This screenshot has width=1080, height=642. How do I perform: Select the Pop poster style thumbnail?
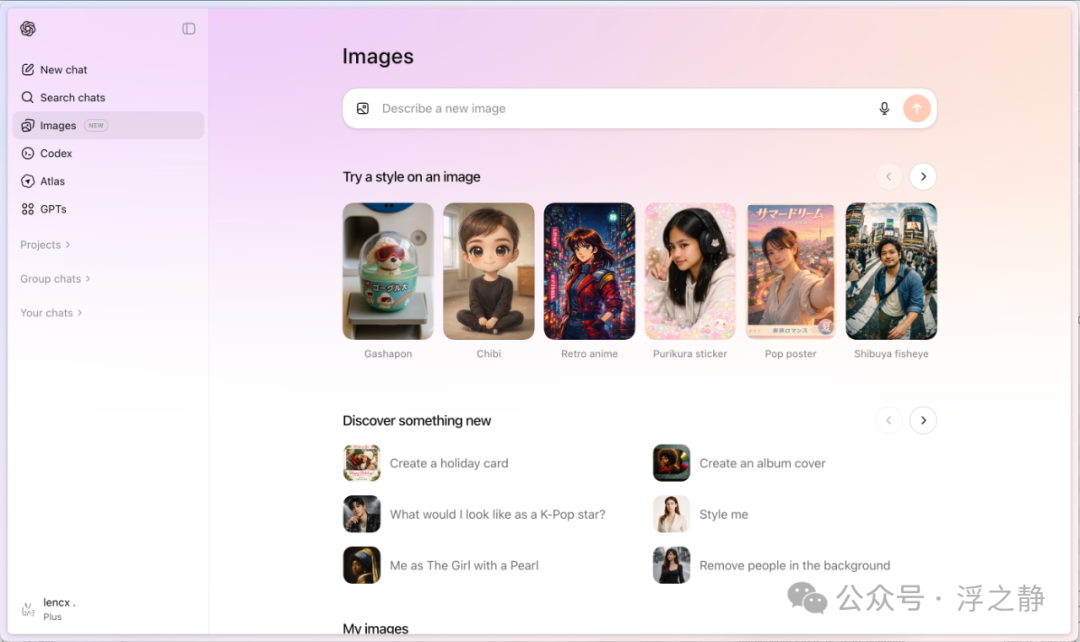pyautogui.click(x=791, y=271)
